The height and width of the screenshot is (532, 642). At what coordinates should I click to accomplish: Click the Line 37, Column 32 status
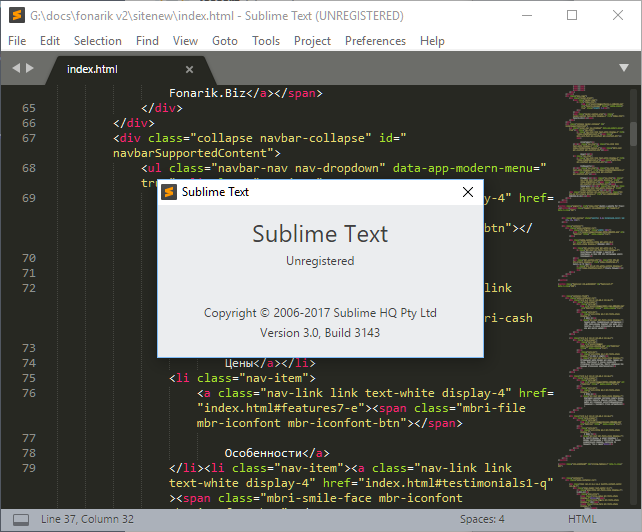pos(87,519)
